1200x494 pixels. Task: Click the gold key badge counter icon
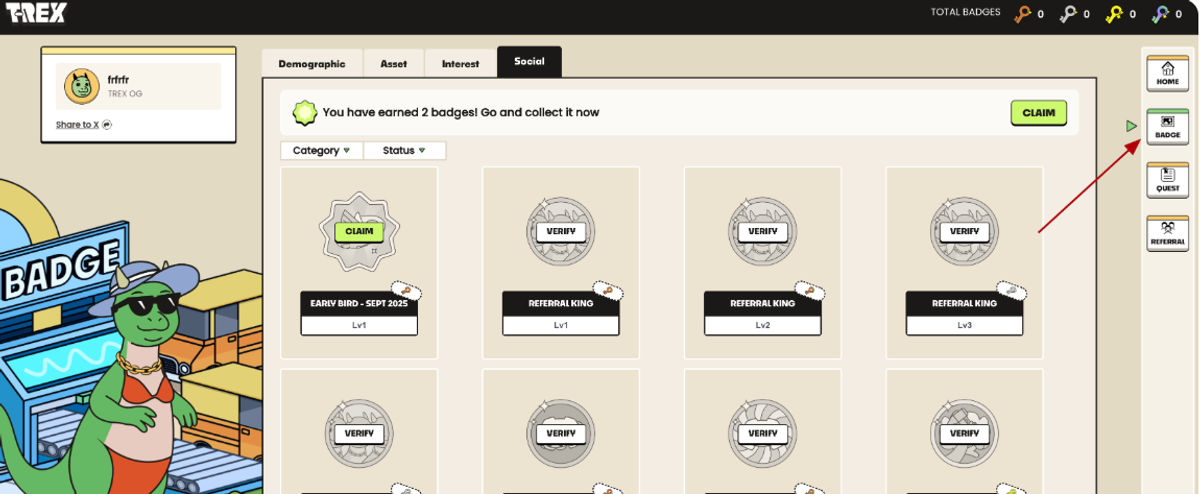click(1114, 14)
